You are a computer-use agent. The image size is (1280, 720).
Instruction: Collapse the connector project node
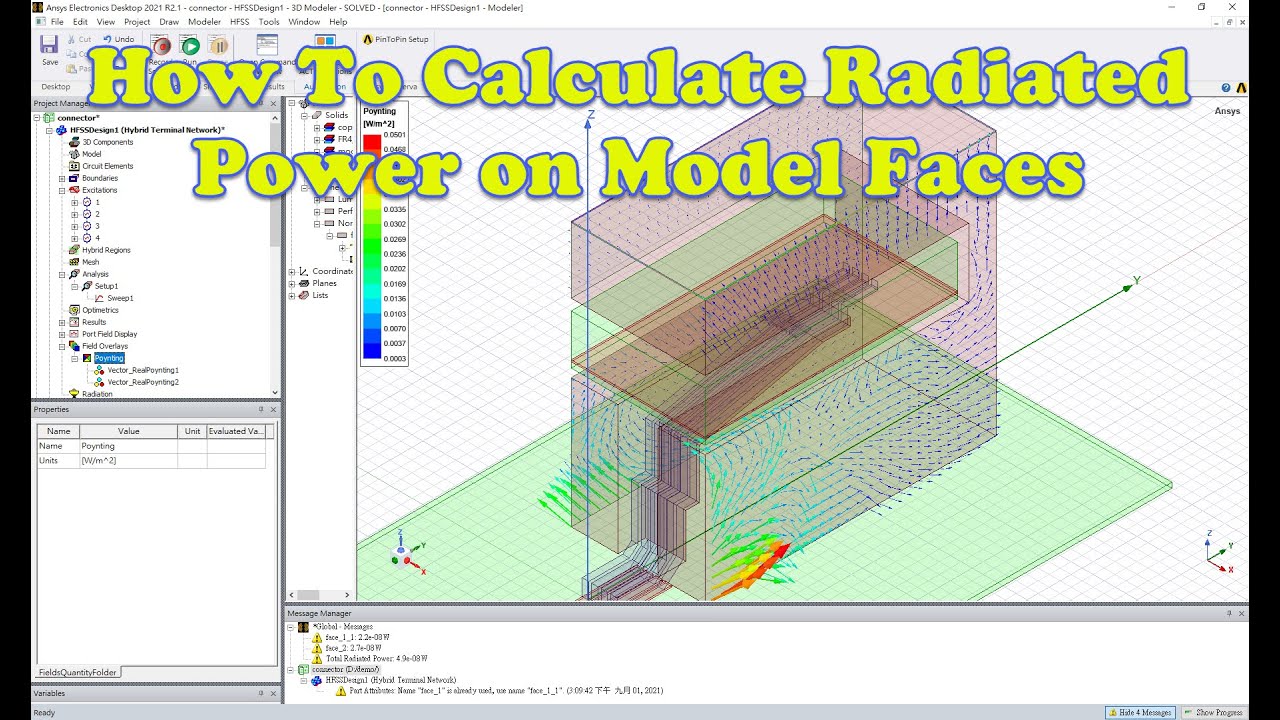[x=38, y=118]
